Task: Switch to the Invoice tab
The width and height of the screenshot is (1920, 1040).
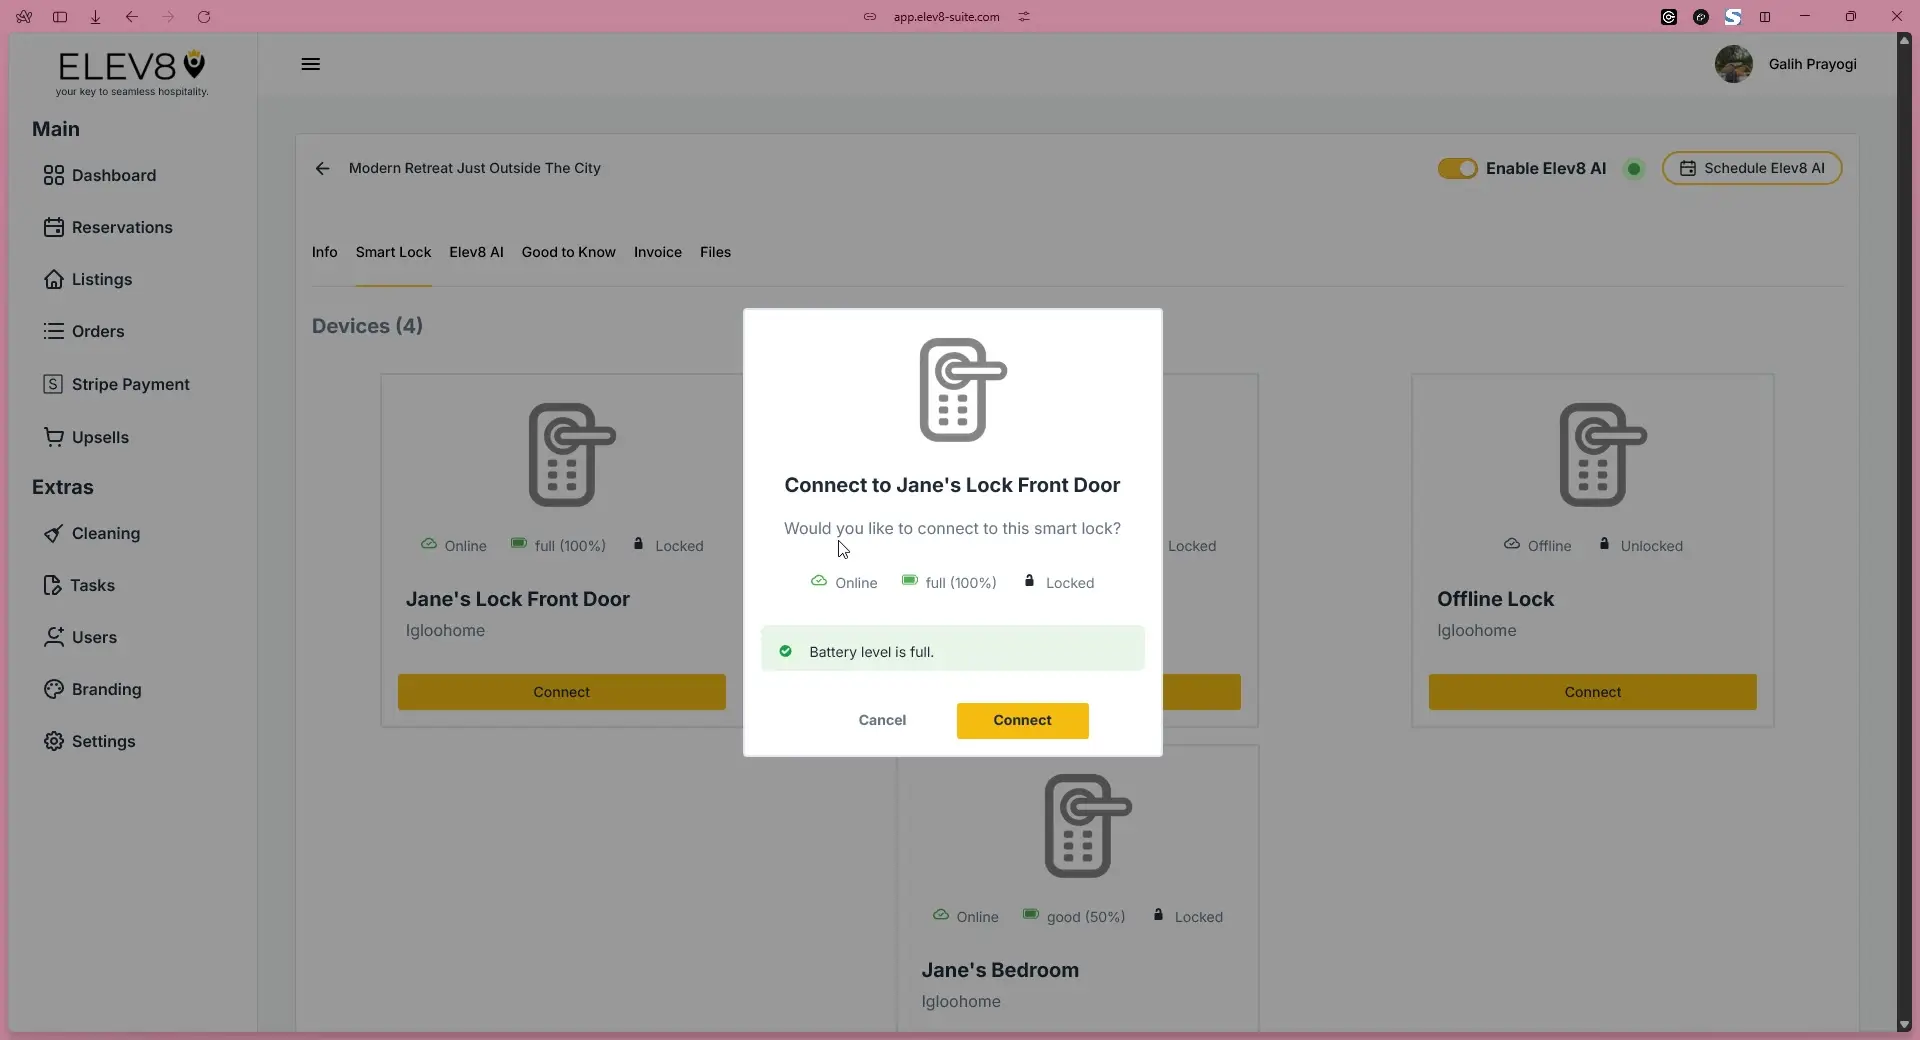Action: click(657, 252)
